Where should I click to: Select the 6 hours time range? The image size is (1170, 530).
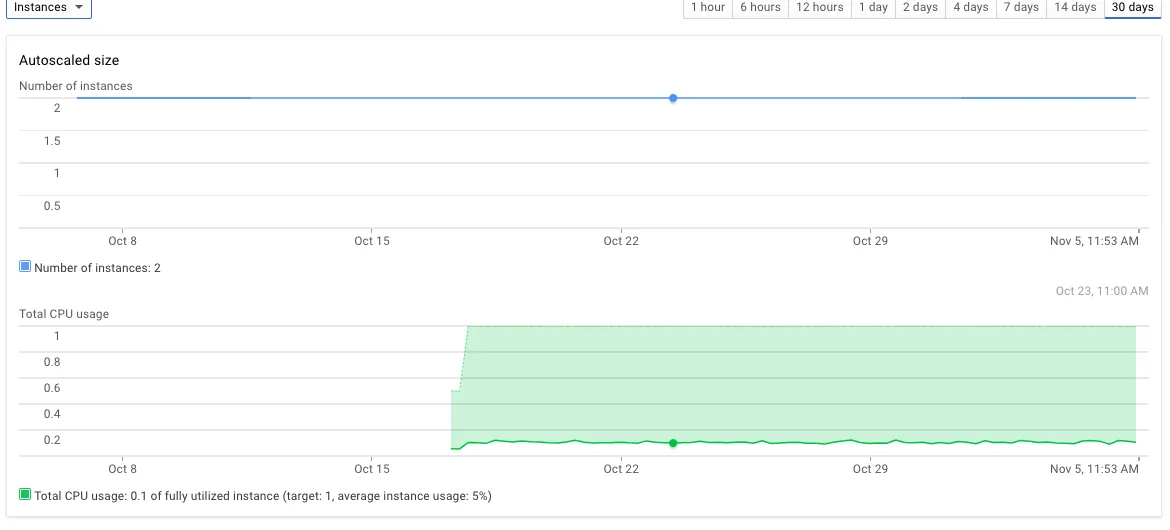[760, 7]
